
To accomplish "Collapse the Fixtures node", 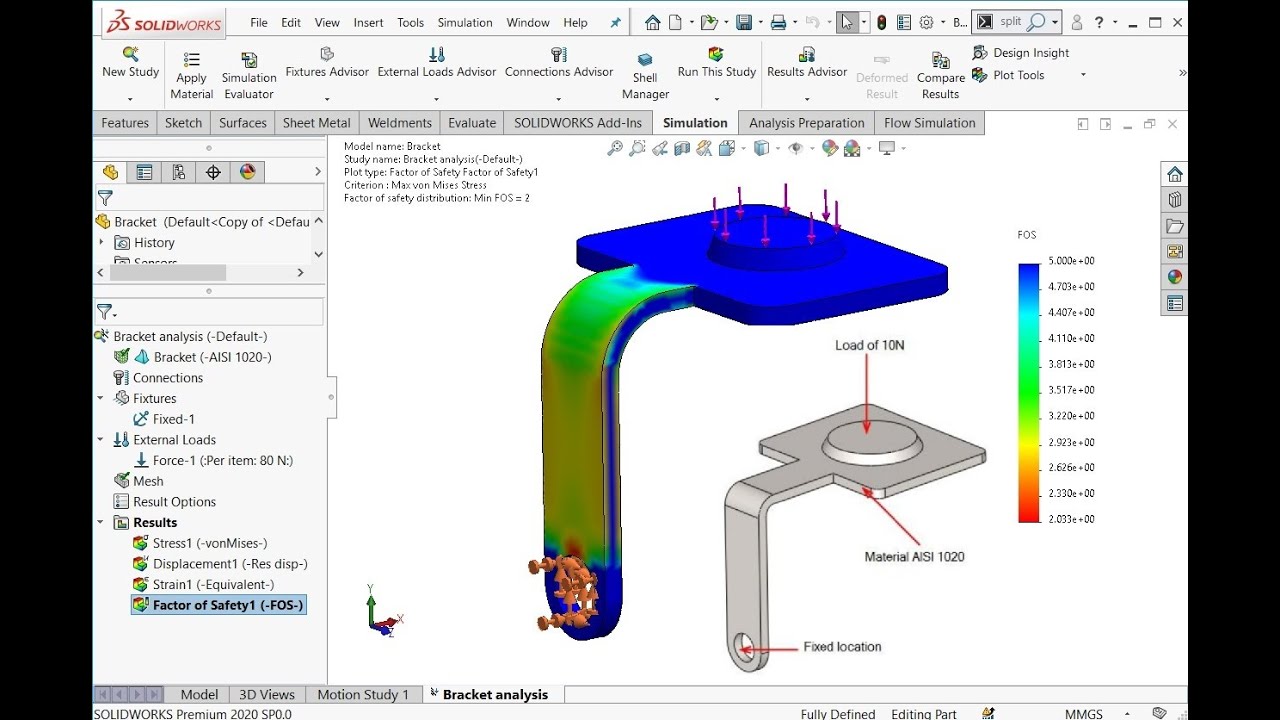I will point(100,398).
